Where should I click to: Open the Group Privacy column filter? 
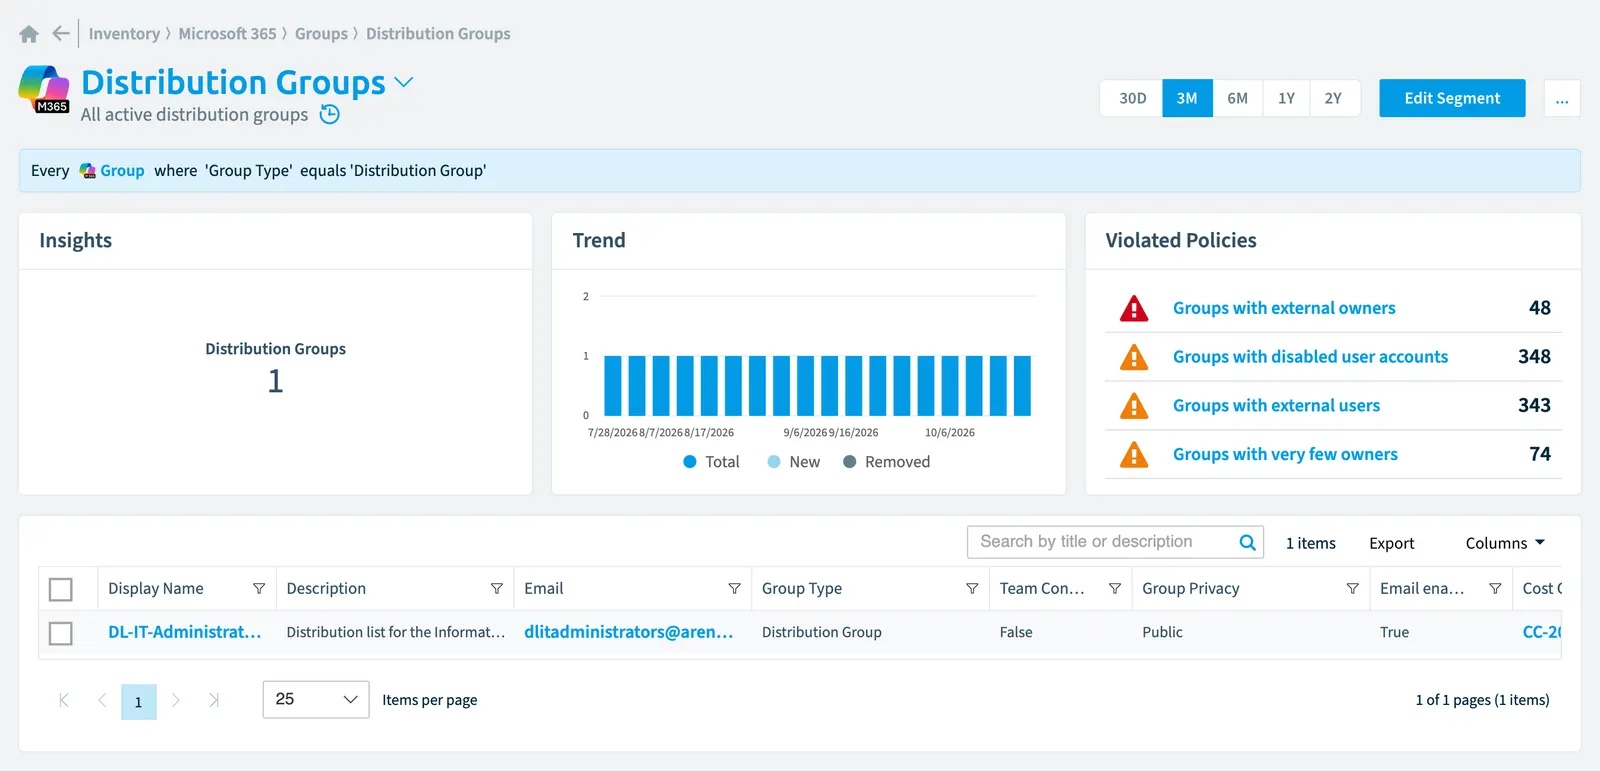pos(1352,589)
